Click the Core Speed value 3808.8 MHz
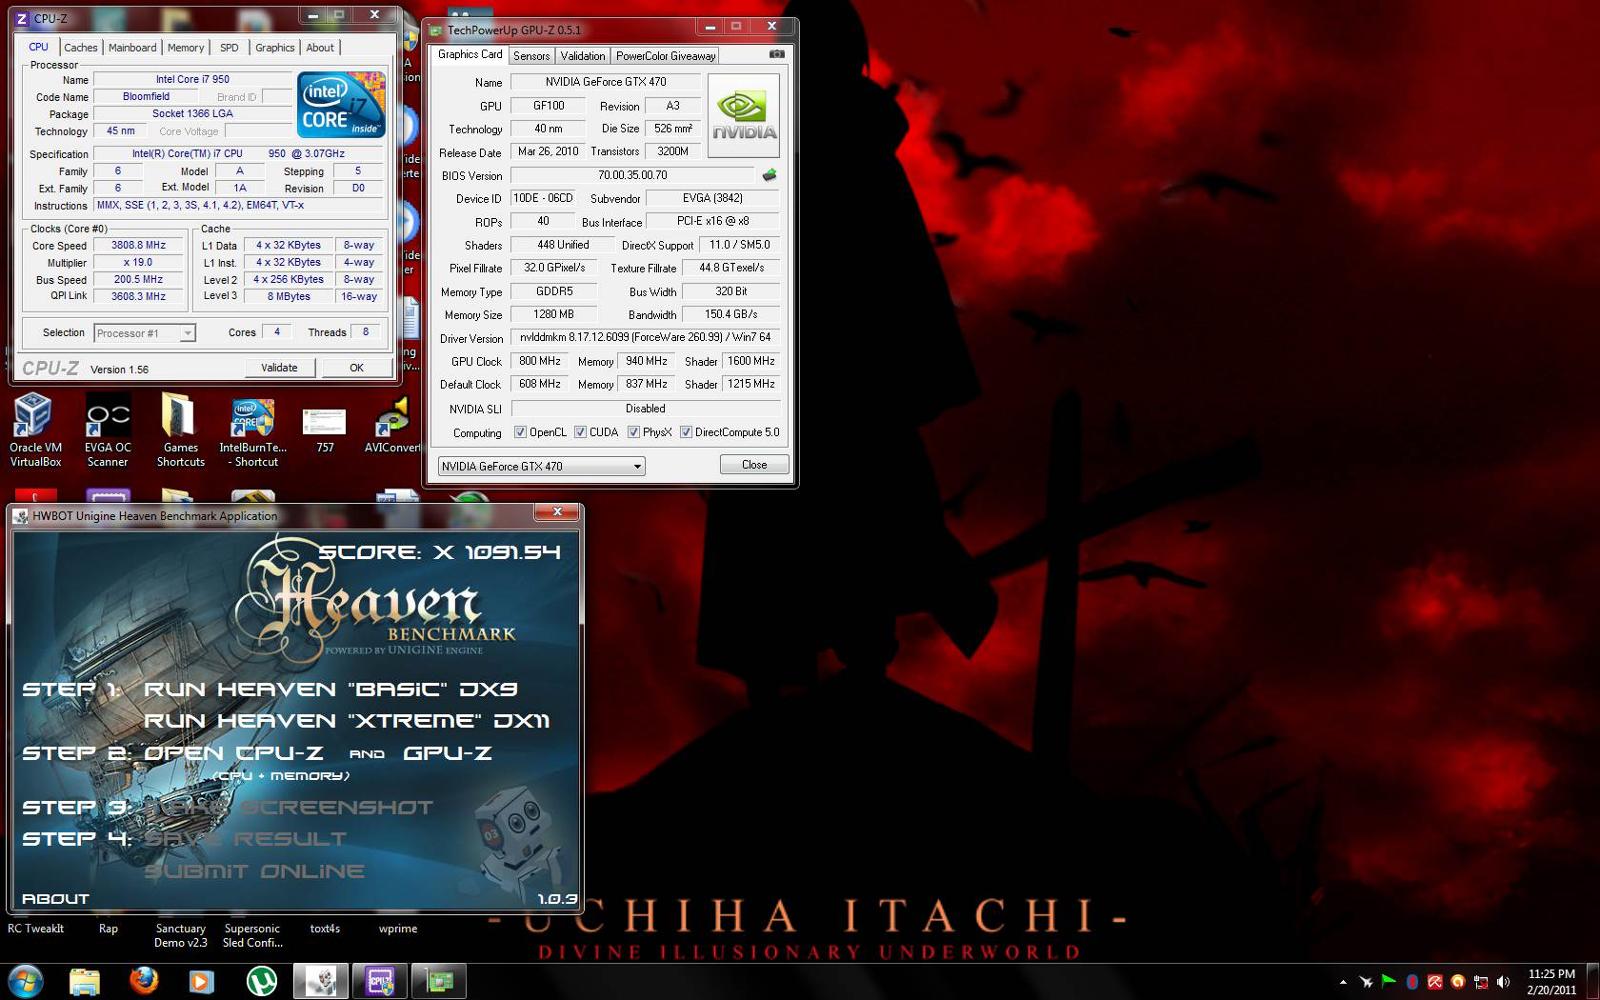 point(138,245)
